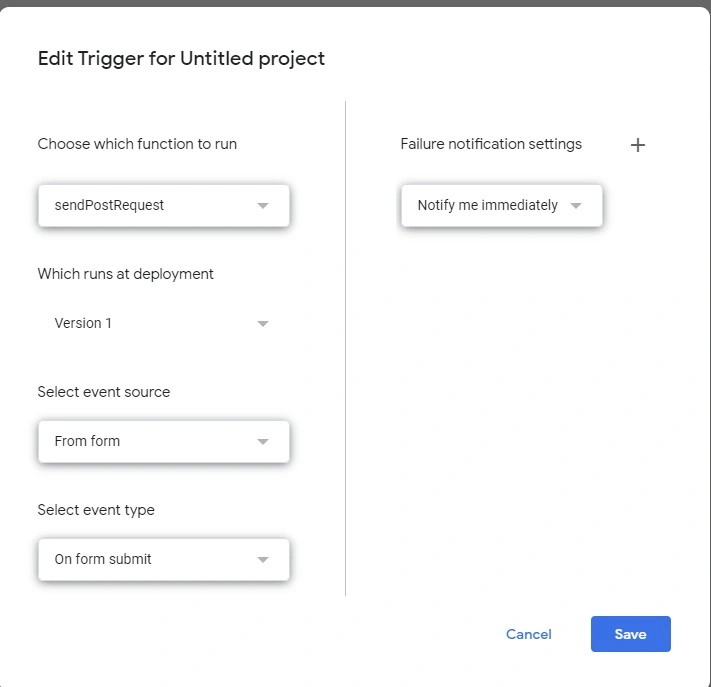Cancel editing the trigger
This screenshot has width=711, height=687.
point(529,634)
